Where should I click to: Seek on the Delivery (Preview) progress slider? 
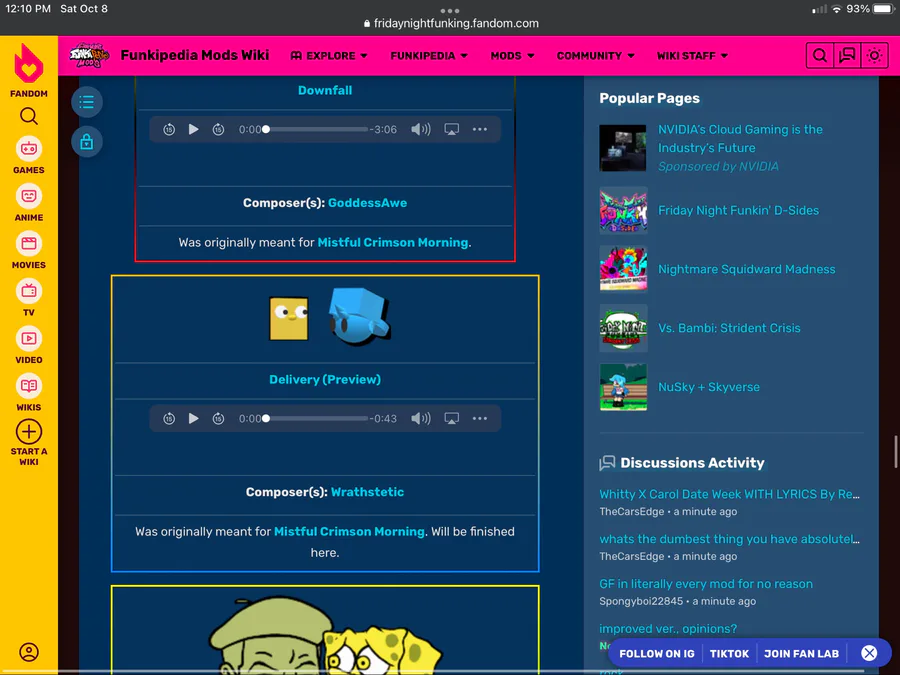316,418
